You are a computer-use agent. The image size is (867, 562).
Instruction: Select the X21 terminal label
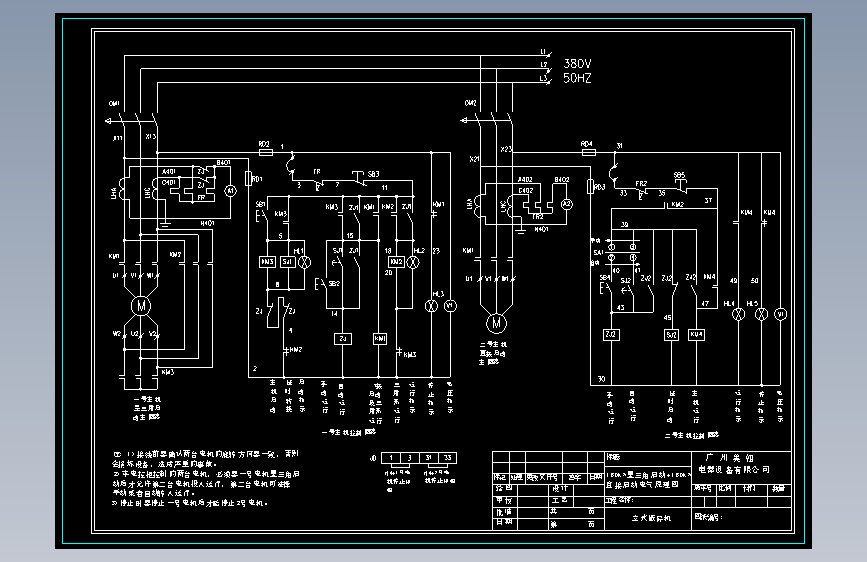[474, 159]
